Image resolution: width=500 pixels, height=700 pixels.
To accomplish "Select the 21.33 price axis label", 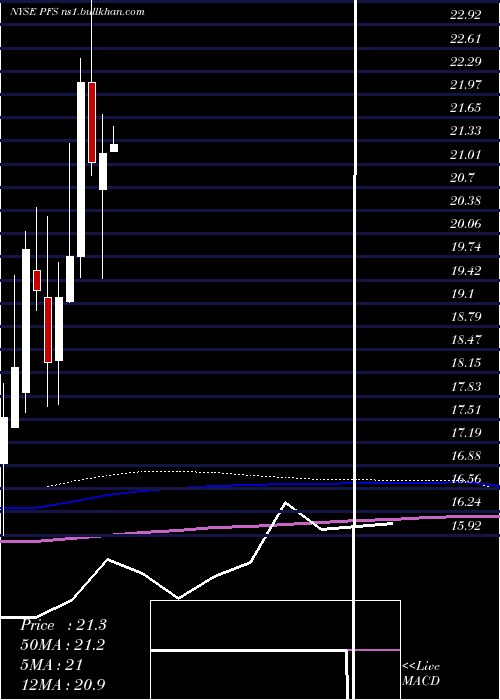I will pyautogui.click(x=466, y=131).
